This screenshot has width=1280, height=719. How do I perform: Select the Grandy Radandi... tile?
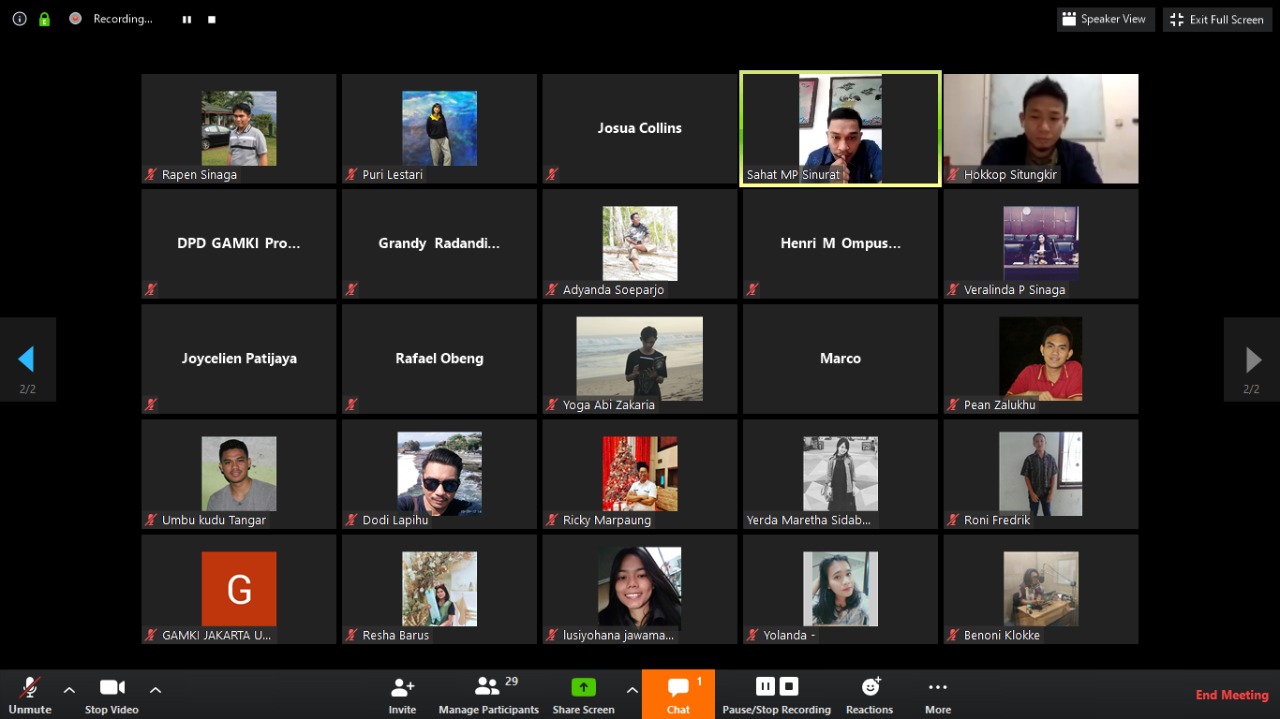coord(439,243)
